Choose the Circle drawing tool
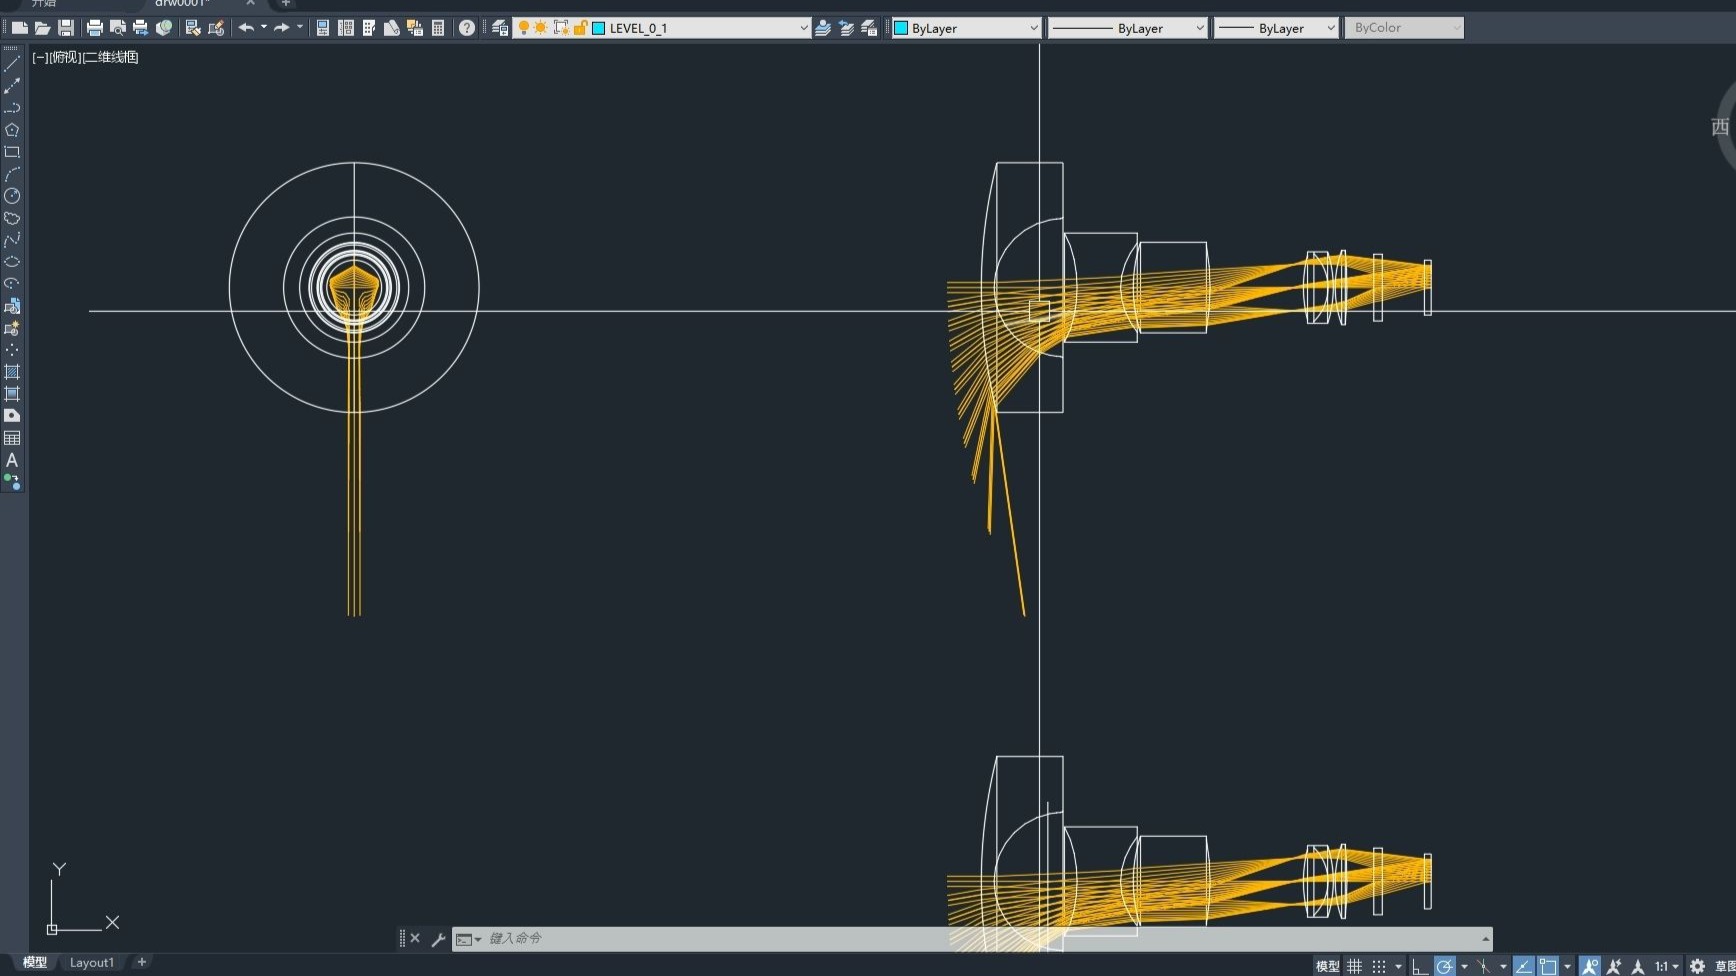The image size is (1736, 976). (12, 196)
